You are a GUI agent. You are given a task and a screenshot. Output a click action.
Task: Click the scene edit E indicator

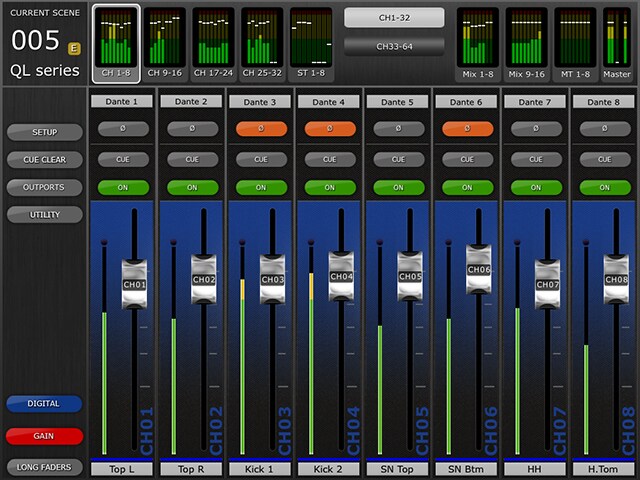(74, 47)
